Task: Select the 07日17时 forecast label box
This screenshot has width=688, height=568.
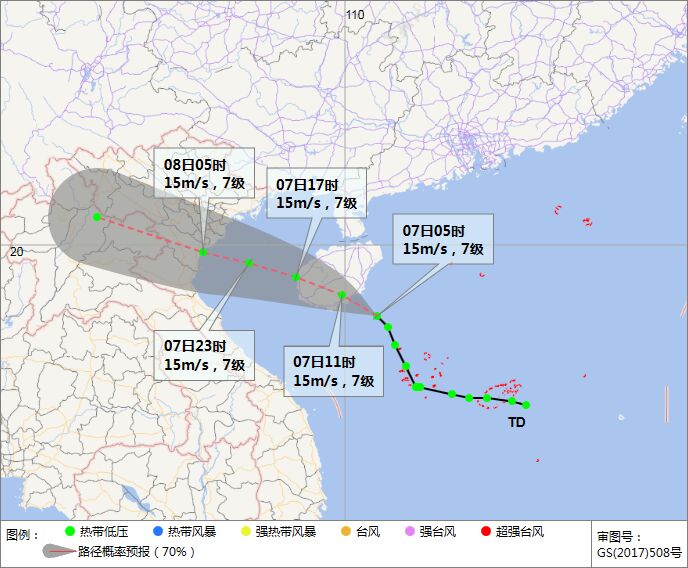Action: [316, 193]
